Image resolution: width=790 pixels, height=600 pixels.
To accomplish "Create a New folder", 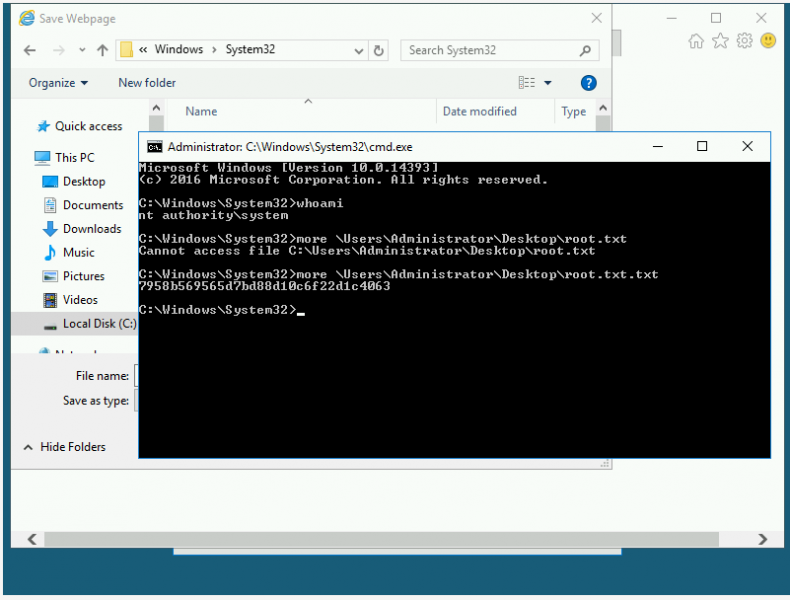I will [x=147, y=83].
